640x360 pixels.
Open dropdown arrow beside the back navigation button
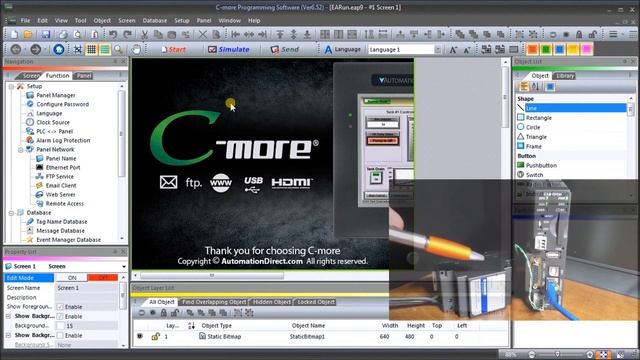tap(25, 50)
